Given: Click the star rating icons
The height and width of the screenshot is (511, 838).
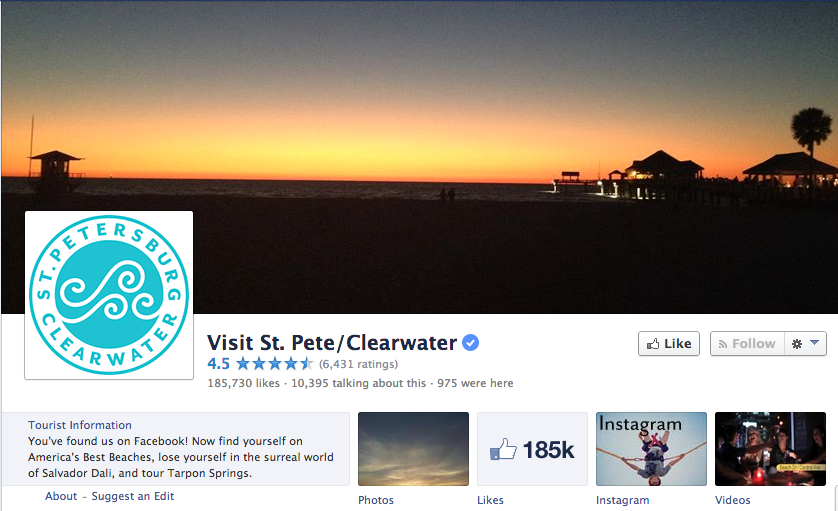Looking at the screenshot, I should tap(275, 364).
